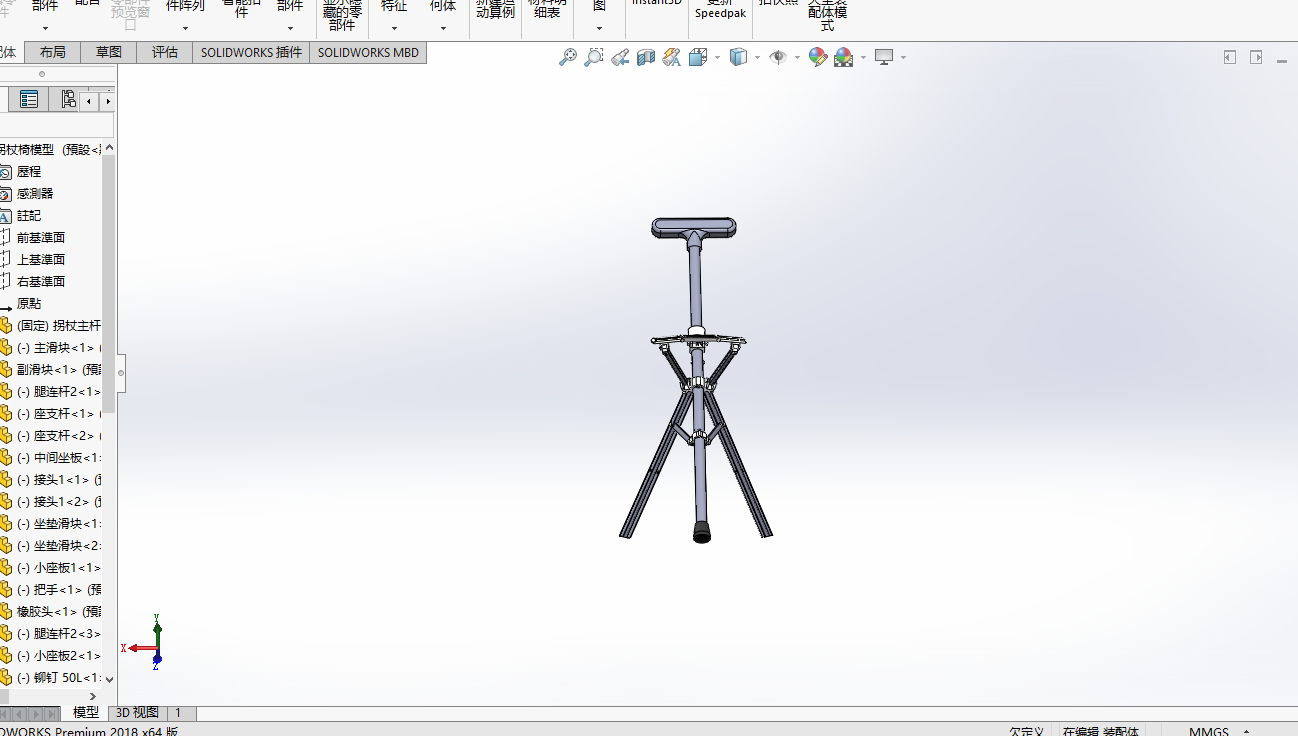1298x736 pixels.
Task: Click the part icon beside 腿连杆2<3>
Action: click(6, 634)
